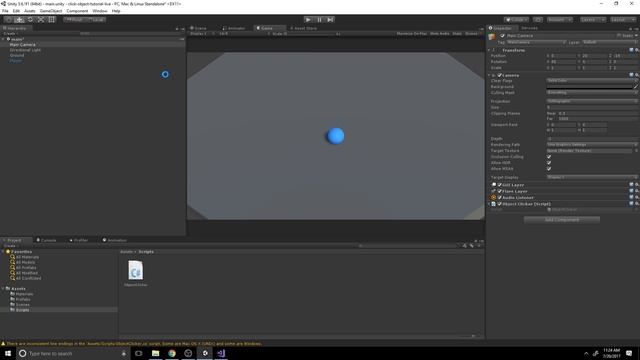
Task: Select Ground object in Hierarchy
Action: pos(17,55)
